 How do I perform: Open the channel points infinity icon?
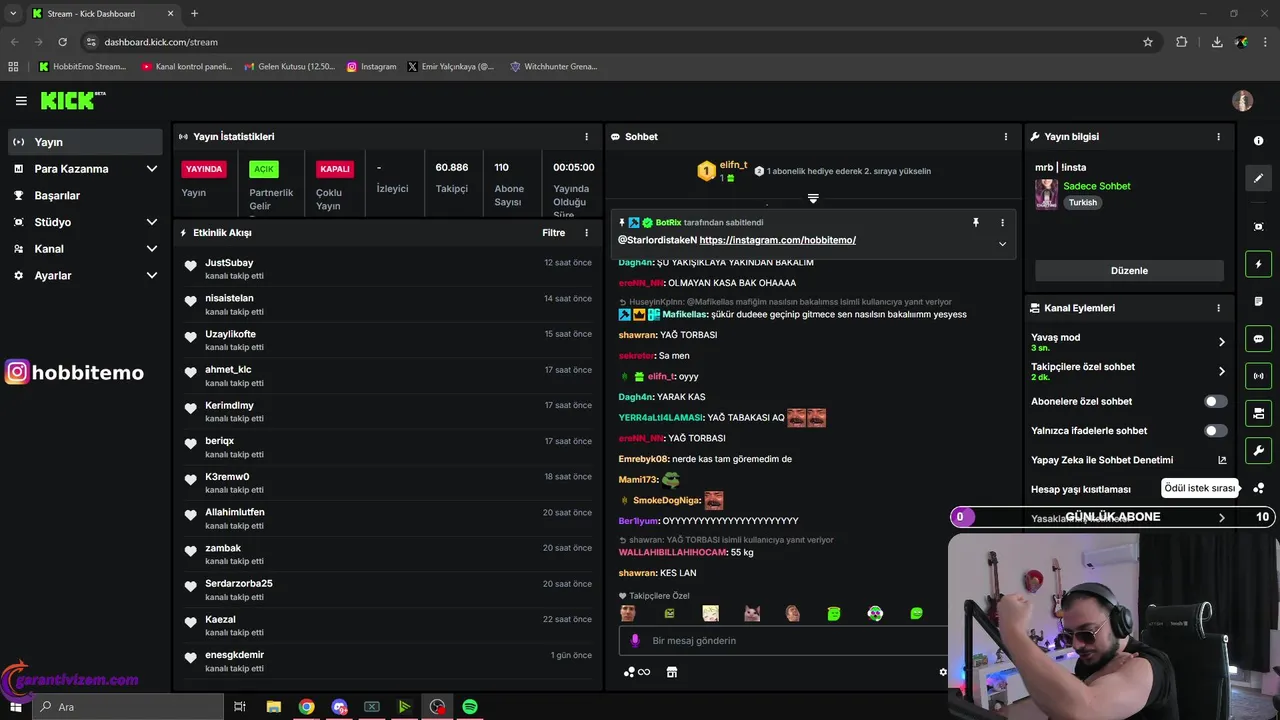(637, 672)
